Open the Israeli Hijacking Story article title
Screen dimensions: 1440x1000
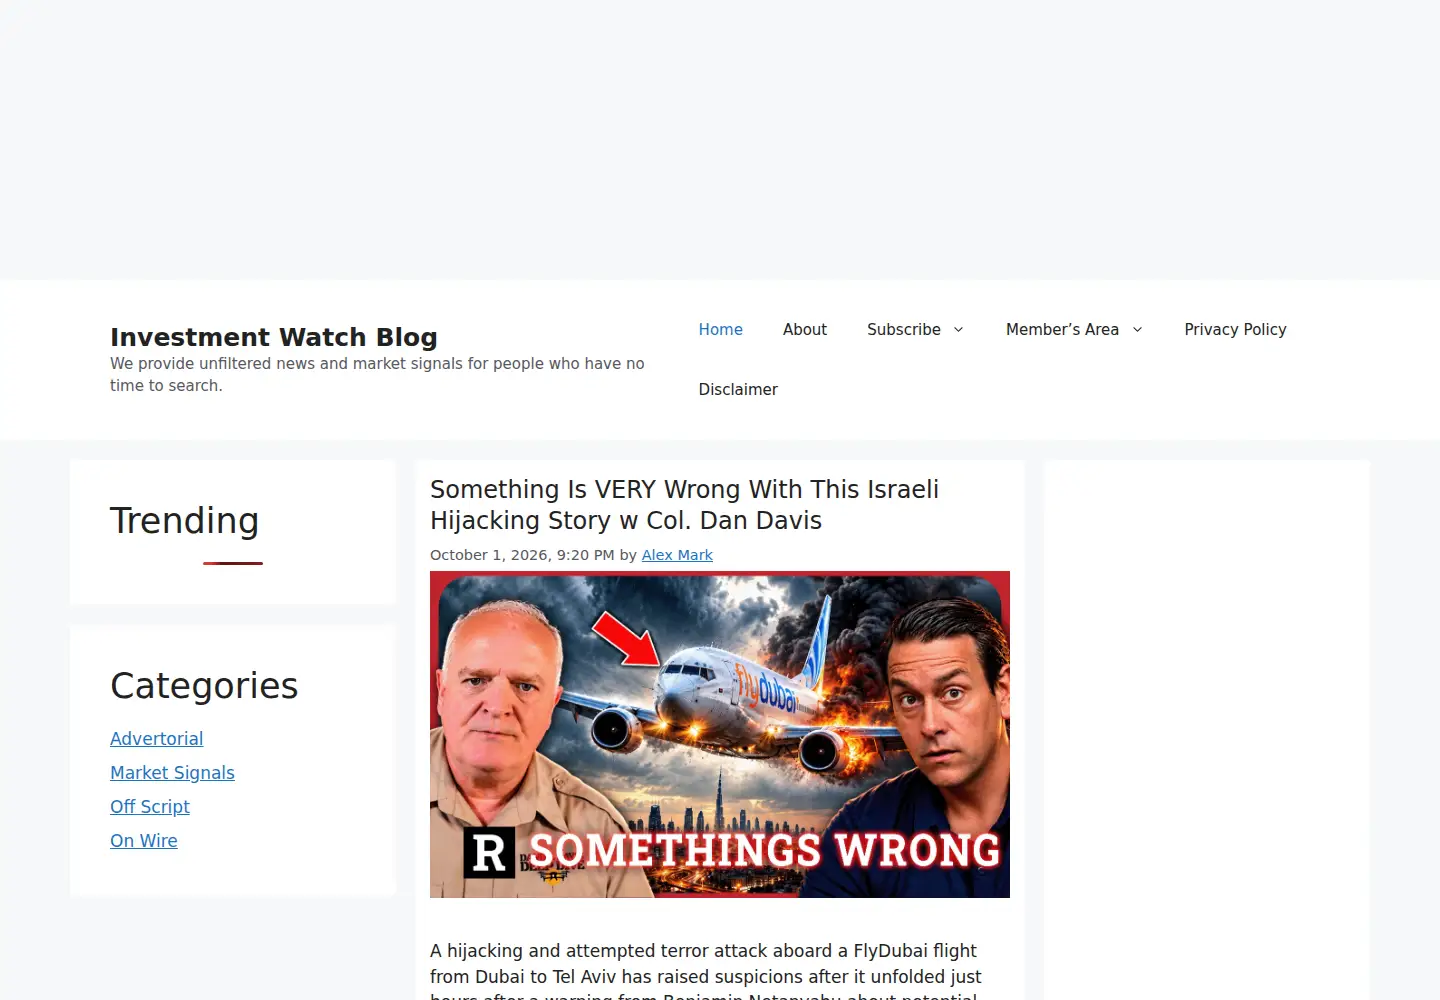coord(684,505)
